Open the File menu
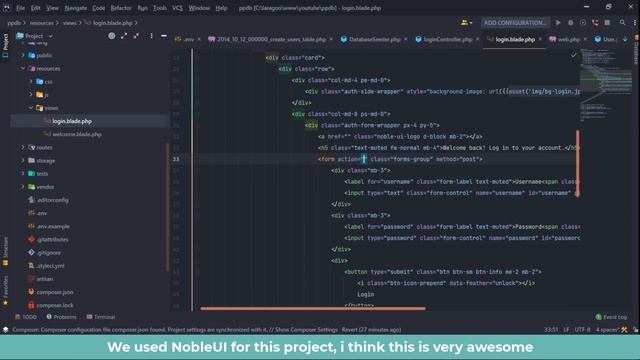 [x=20, y=8]
